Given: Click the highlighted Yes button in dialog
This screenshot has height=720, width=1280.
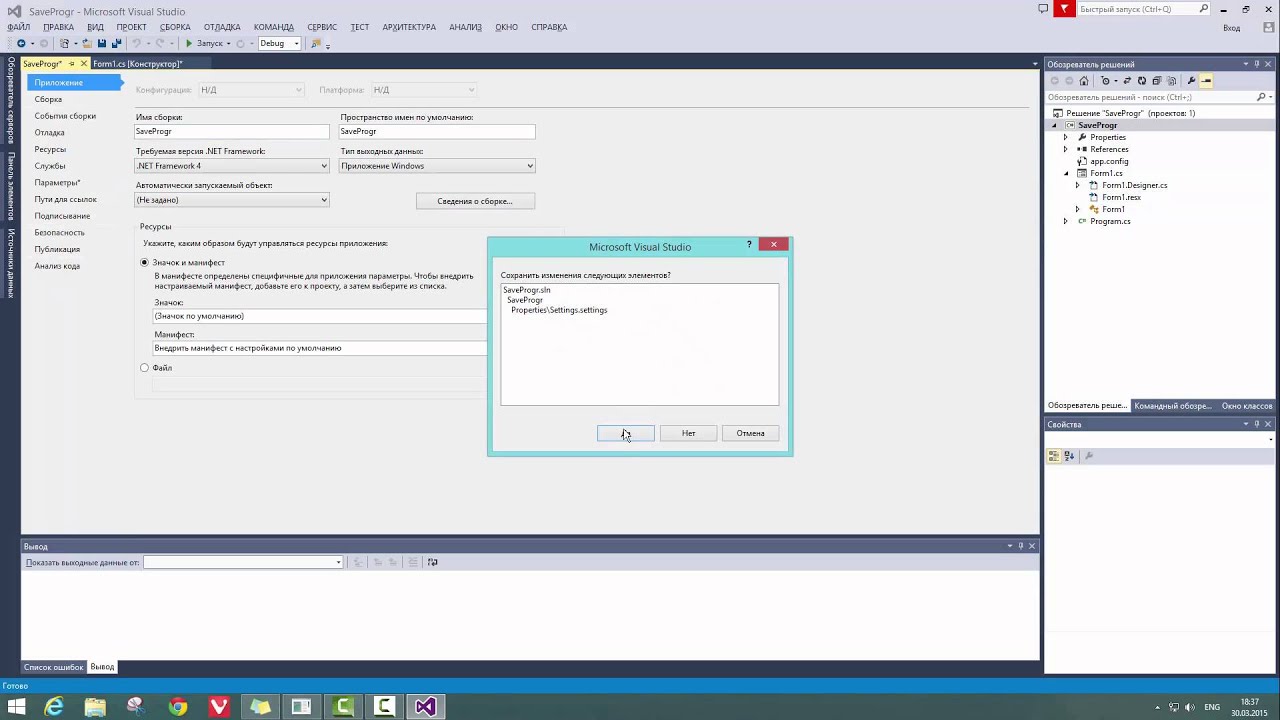Looking at the screenshot, I should 626,433.
